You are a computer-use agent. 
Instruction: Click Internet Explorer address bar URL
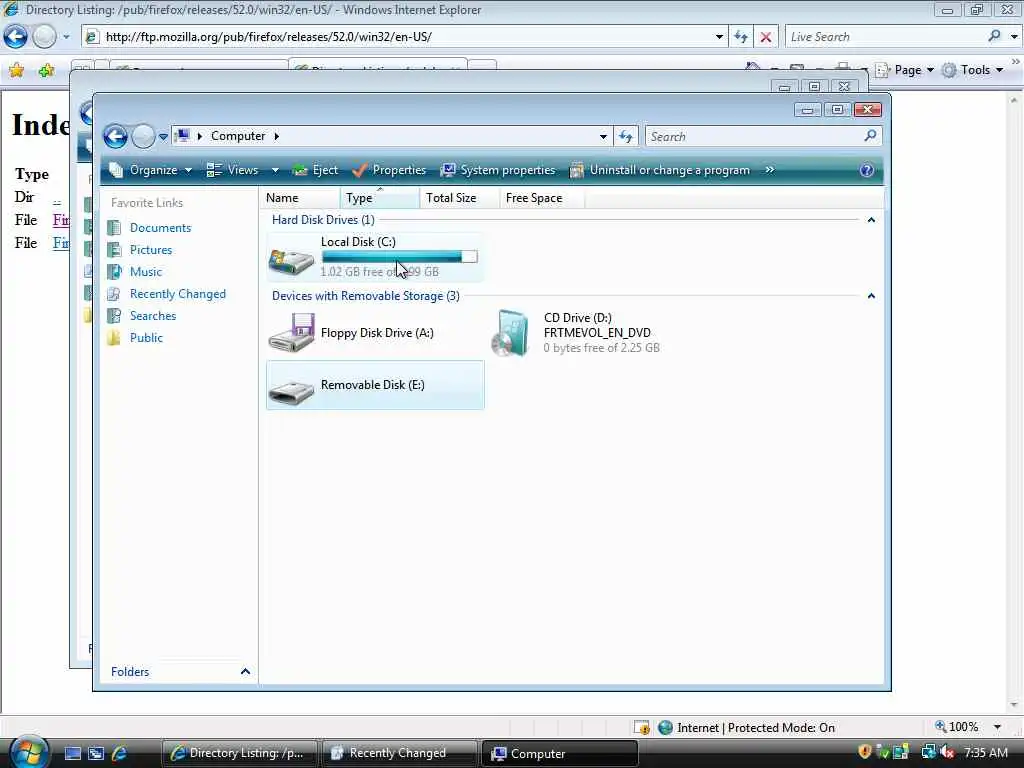point(268,37)
